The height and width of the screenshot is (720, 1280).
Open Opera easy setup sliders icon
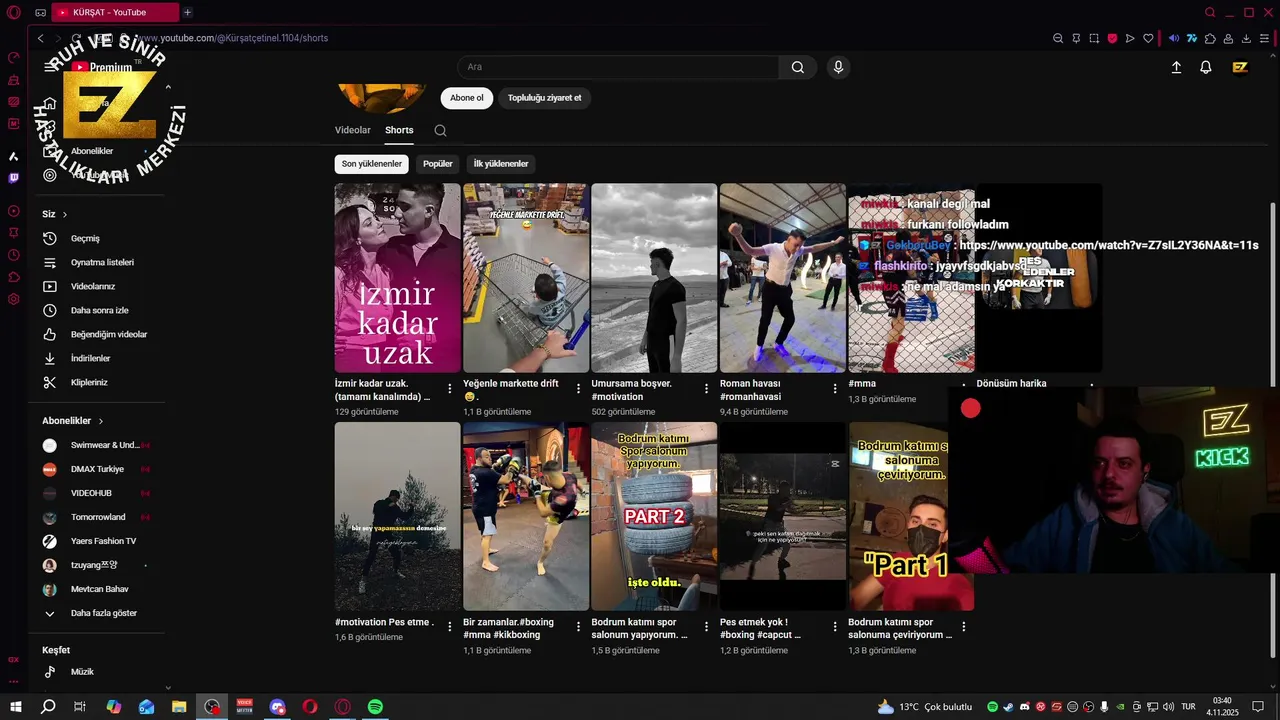(x=1264, y=38)
